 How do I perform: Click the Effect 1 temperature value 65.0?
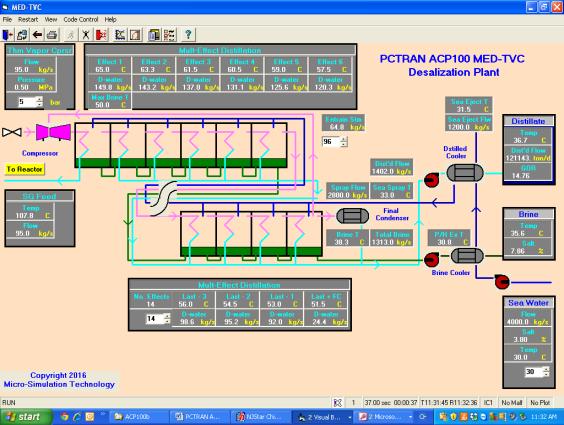pyautogui.click(x=103, y=69)
